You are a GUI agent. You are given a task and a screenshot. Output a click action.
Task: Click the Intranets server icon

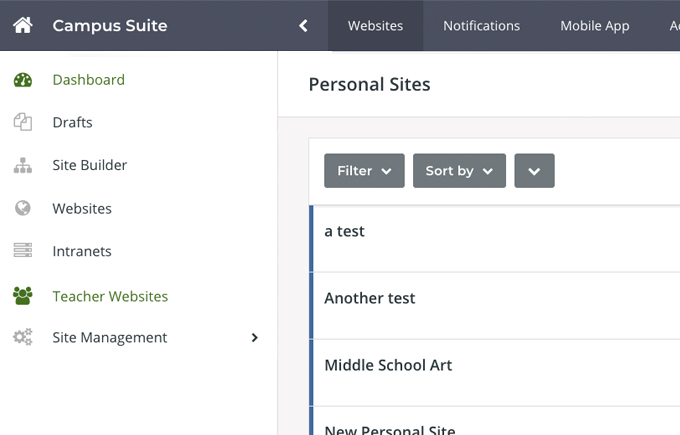click(x=23, y=252)
